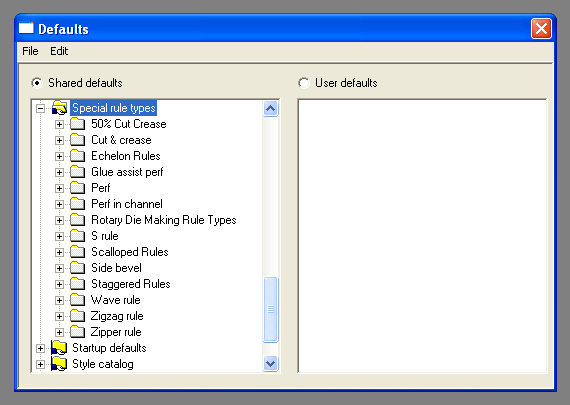Select the Special rule types label
Screen dimensions: 570x405
click(114, 108)
